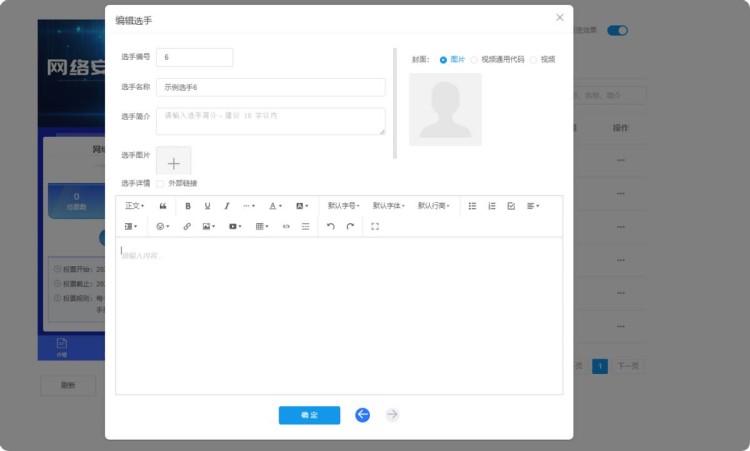Open the 默认字体 font family dropdown
Viewport: 750px width, 451px height.
coord(388,206)
